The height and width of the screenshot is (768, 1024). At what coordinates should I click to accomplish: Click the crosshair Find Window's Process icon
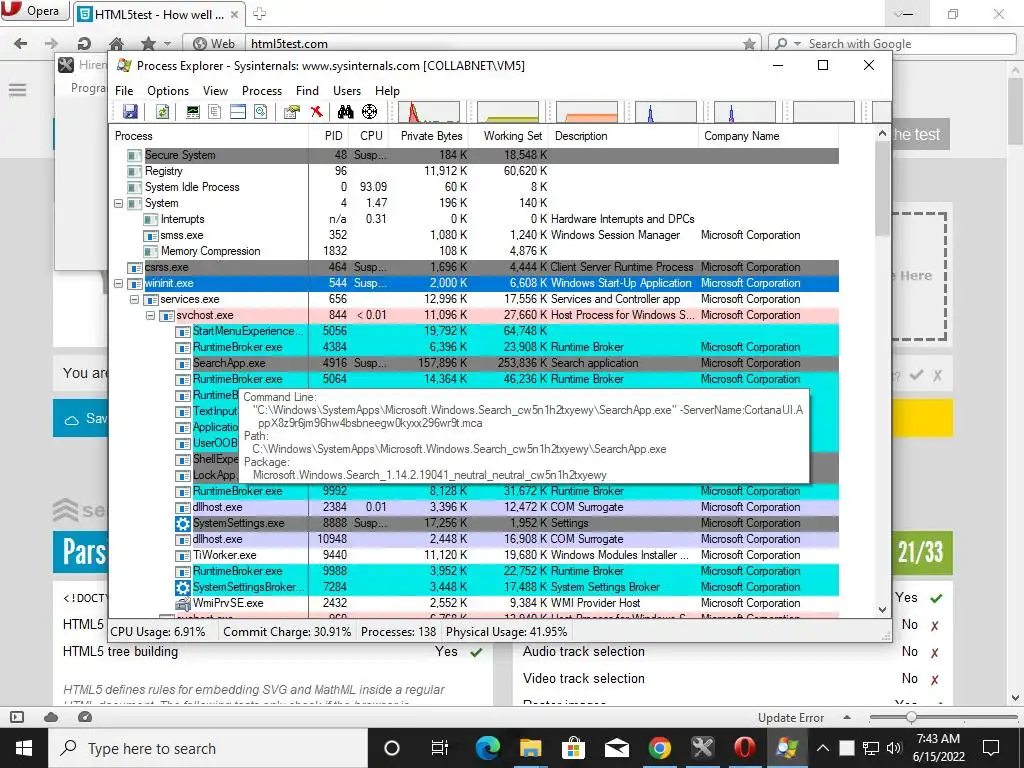(x=370, y=112)
